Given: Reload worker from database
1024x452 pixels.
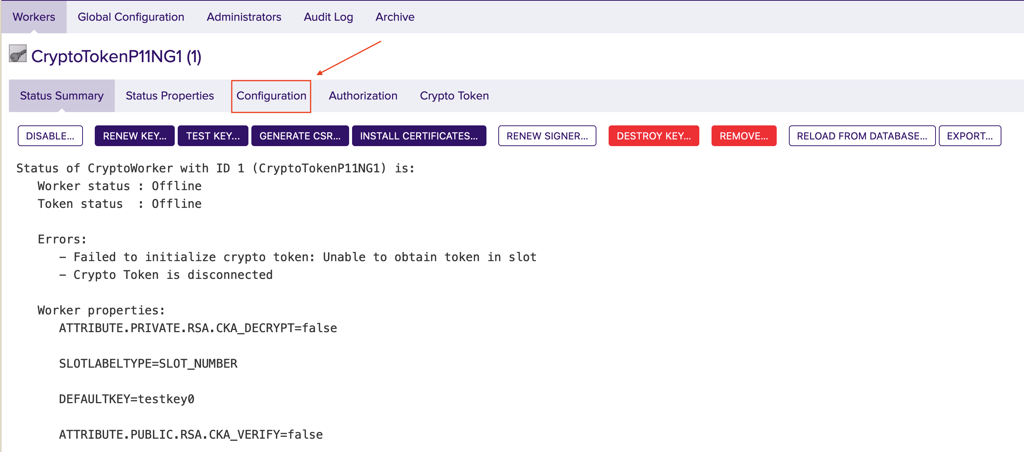Looking at the screenshot, I should click(x=862, y=136).
